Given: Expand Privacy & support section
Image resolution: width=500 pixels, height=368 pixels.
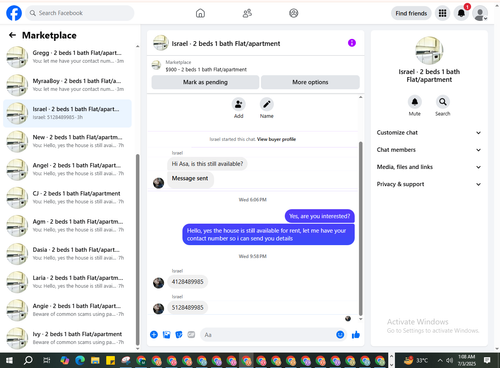Looking at the screenshot, I should (x=429, y=184).
